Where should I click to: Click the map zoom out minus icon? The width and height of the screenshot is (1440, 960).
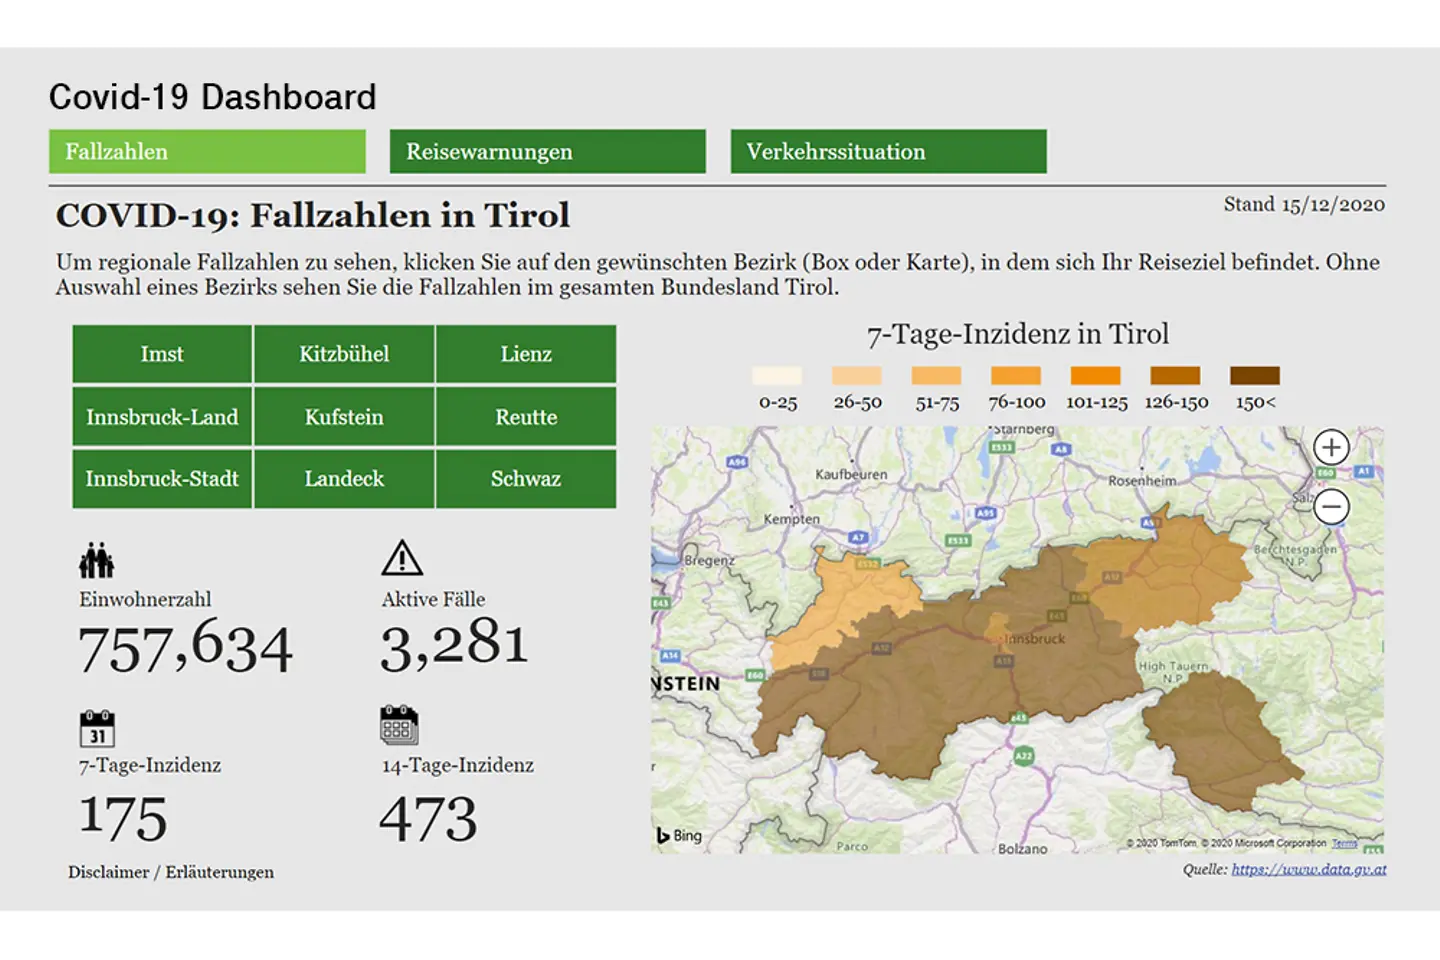point(1331,507)
